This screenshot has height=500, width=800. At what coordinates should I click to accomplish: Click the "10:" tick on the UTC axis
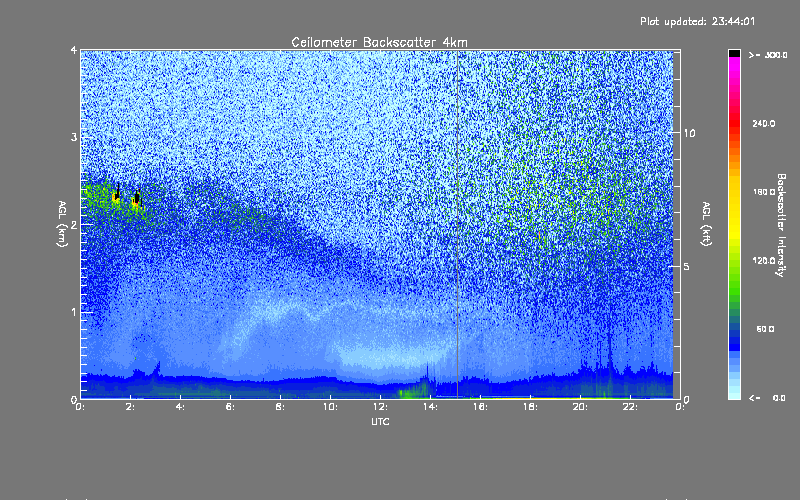pyautogui.click(x=331, y=407)
